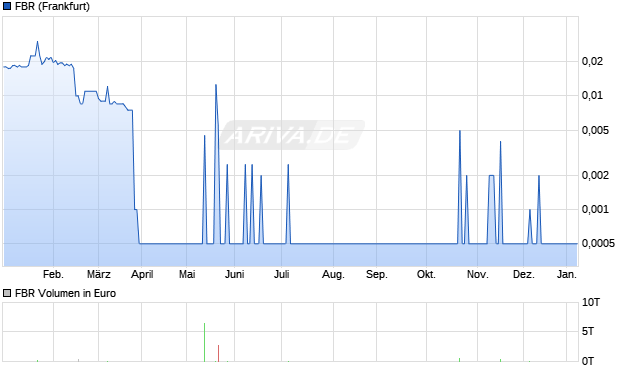Viewport: 620px width, 371px height.
Task: Click the red volume bar in late May
Action: click(x=218, y=353)
